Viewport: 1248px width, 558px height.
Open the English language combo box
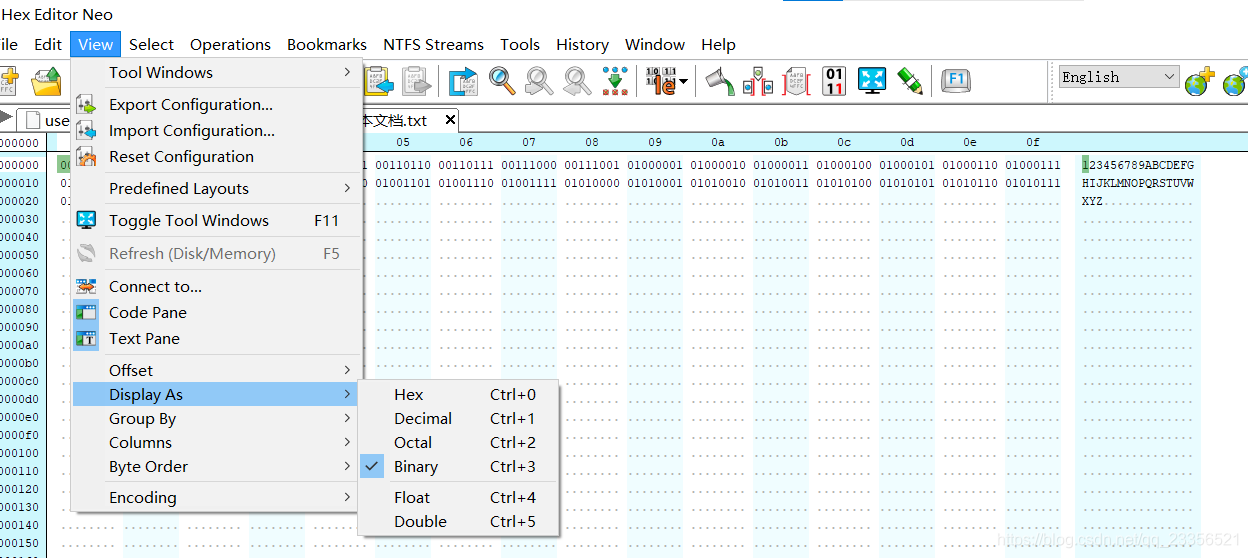[x=1120, y=77]
